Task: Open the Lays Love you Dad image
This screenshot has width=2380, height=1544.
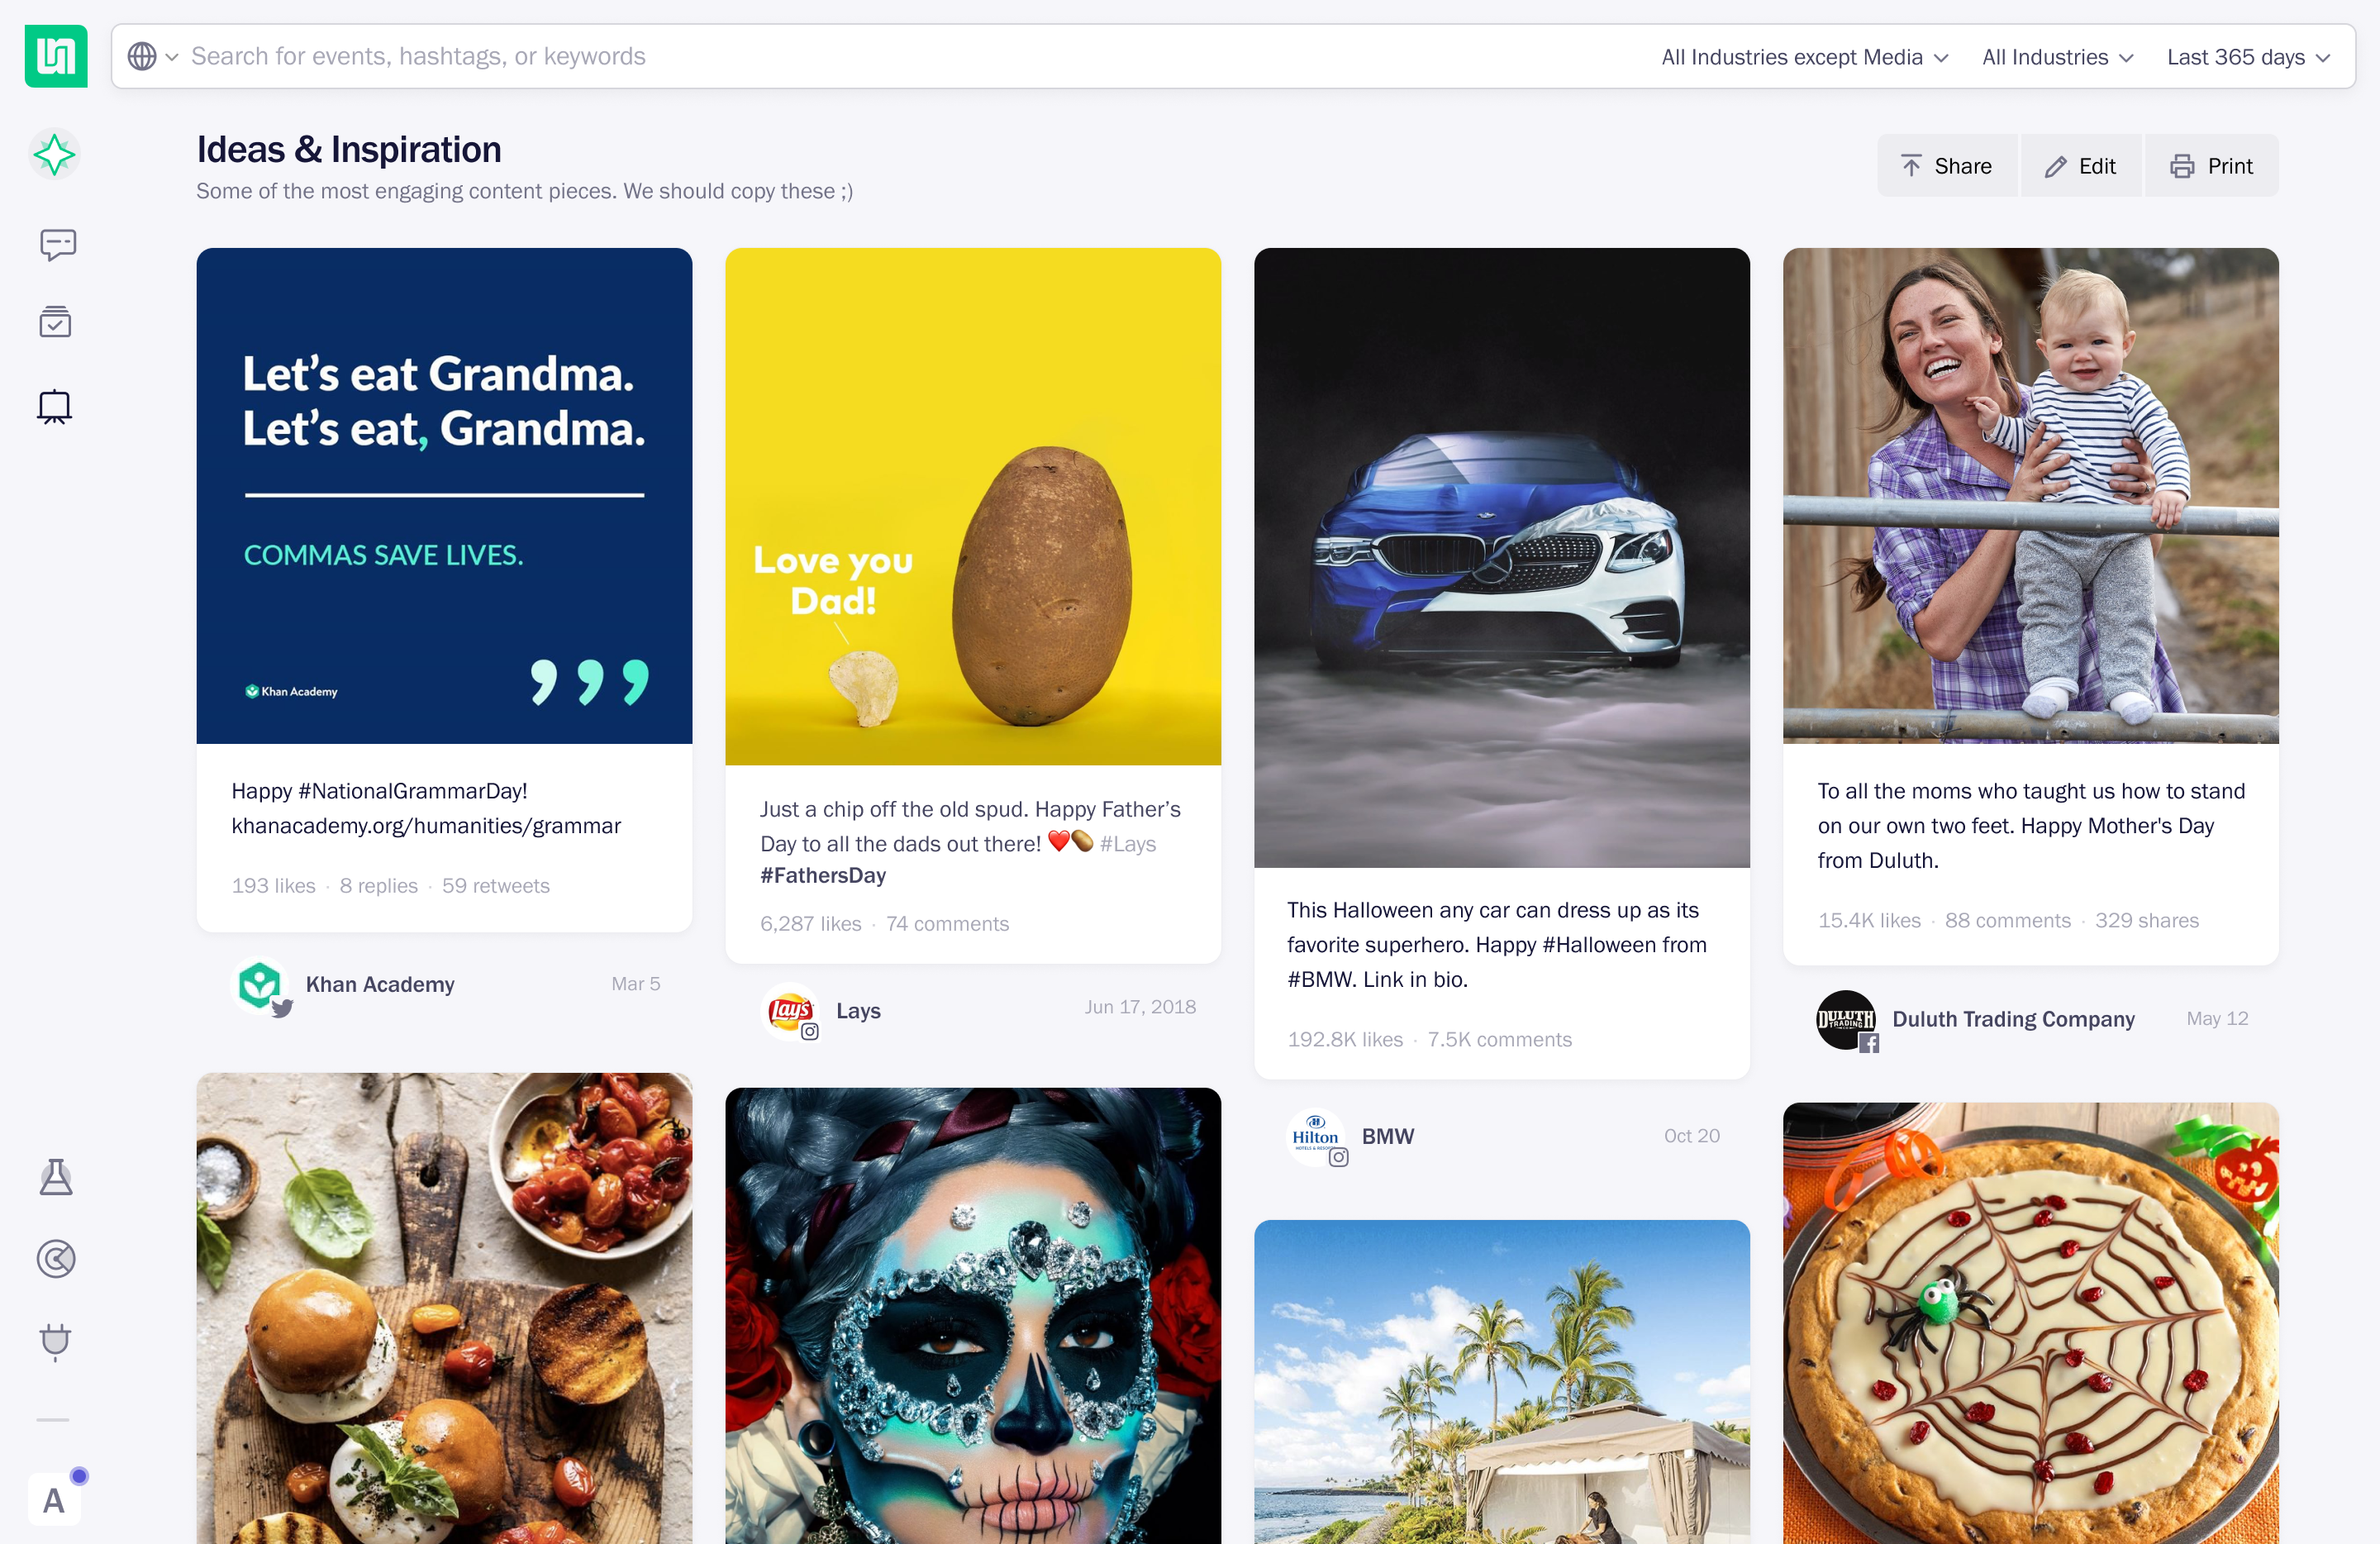Action: coord(972,506)
